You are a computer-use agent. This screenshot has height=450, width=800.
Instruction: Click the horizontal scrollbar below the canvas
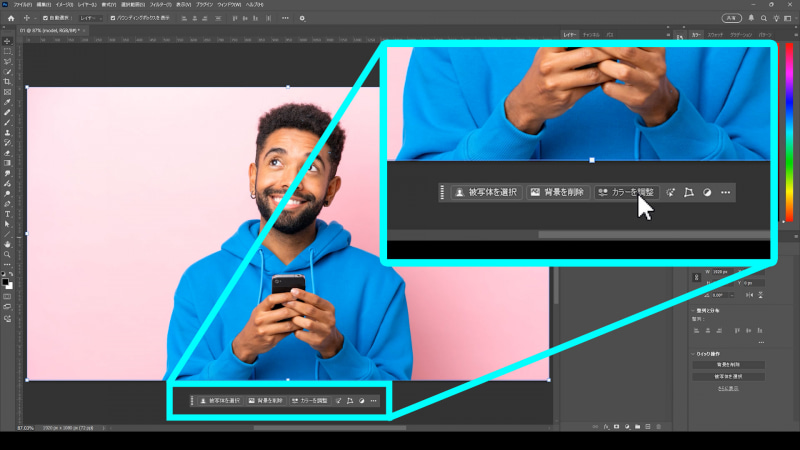[x=330, y=428]
